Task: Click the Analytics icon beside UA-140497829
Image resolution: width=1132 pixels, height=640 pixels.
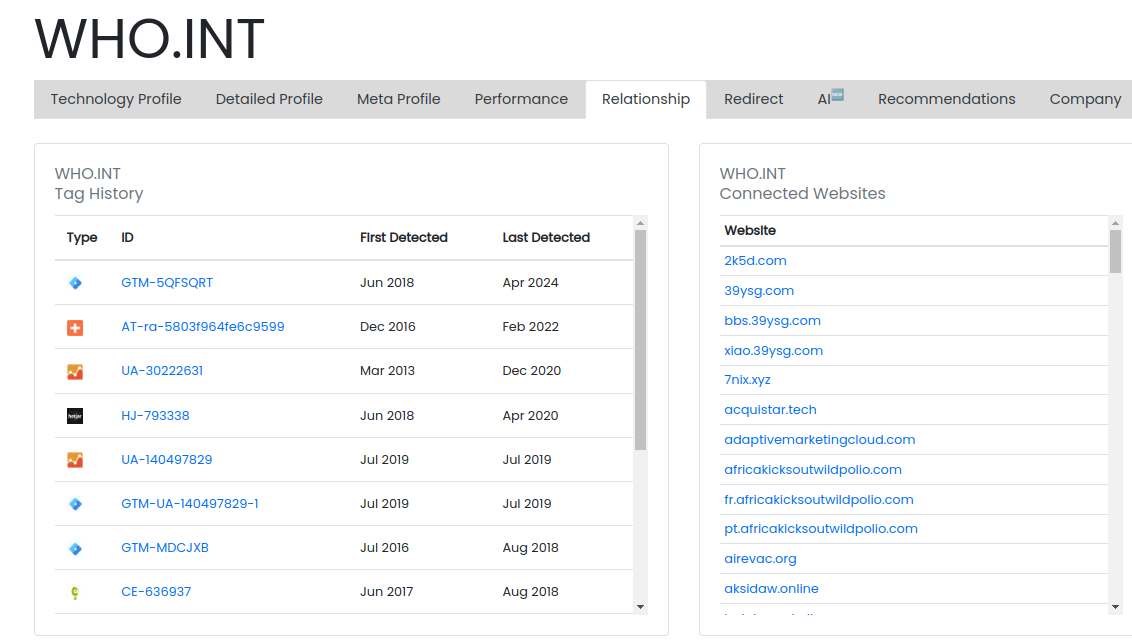Action: pyautogui.click(x=75, y=460)
